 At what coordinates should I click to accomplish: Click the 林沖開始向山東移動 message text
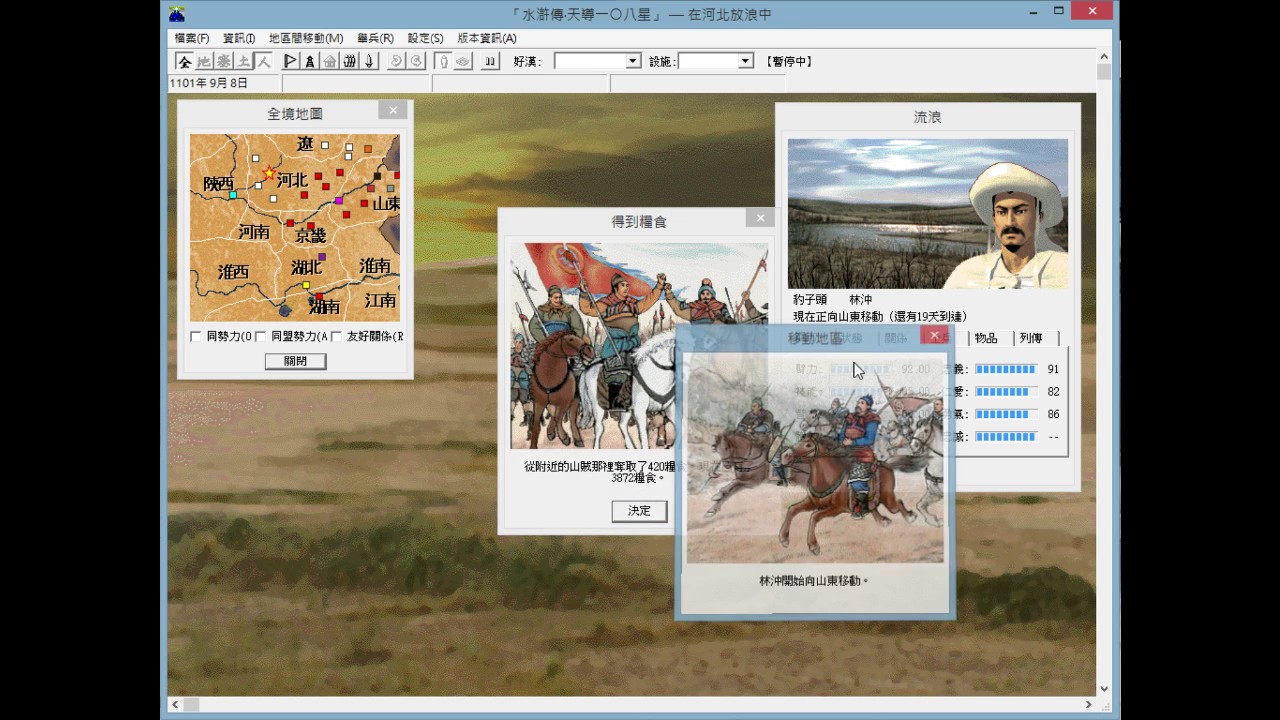coord(814,580)
